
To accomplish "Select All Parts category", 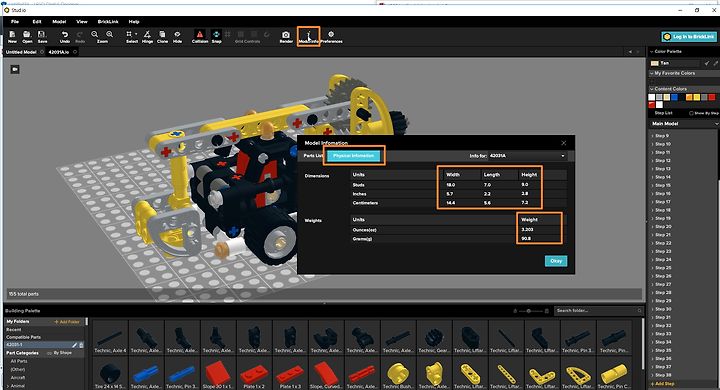I will click(19, 362).
